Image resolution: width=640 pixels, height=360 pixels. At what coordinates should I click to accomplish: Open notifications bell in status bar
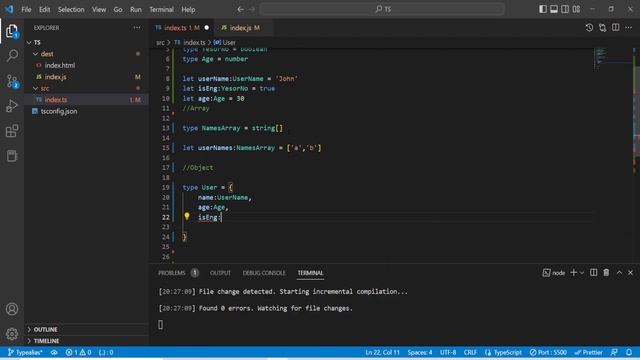point(629,352)
